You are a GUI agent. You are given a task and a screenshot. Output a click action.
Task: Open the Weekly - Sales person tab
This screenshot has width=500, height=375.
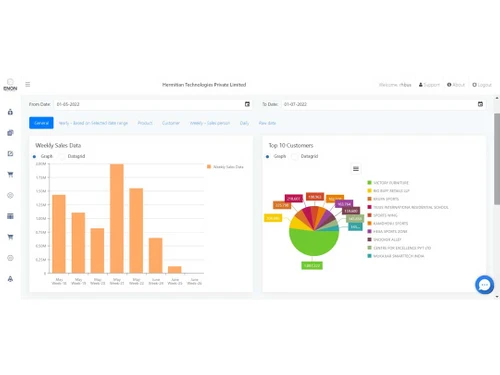[210, 123]
